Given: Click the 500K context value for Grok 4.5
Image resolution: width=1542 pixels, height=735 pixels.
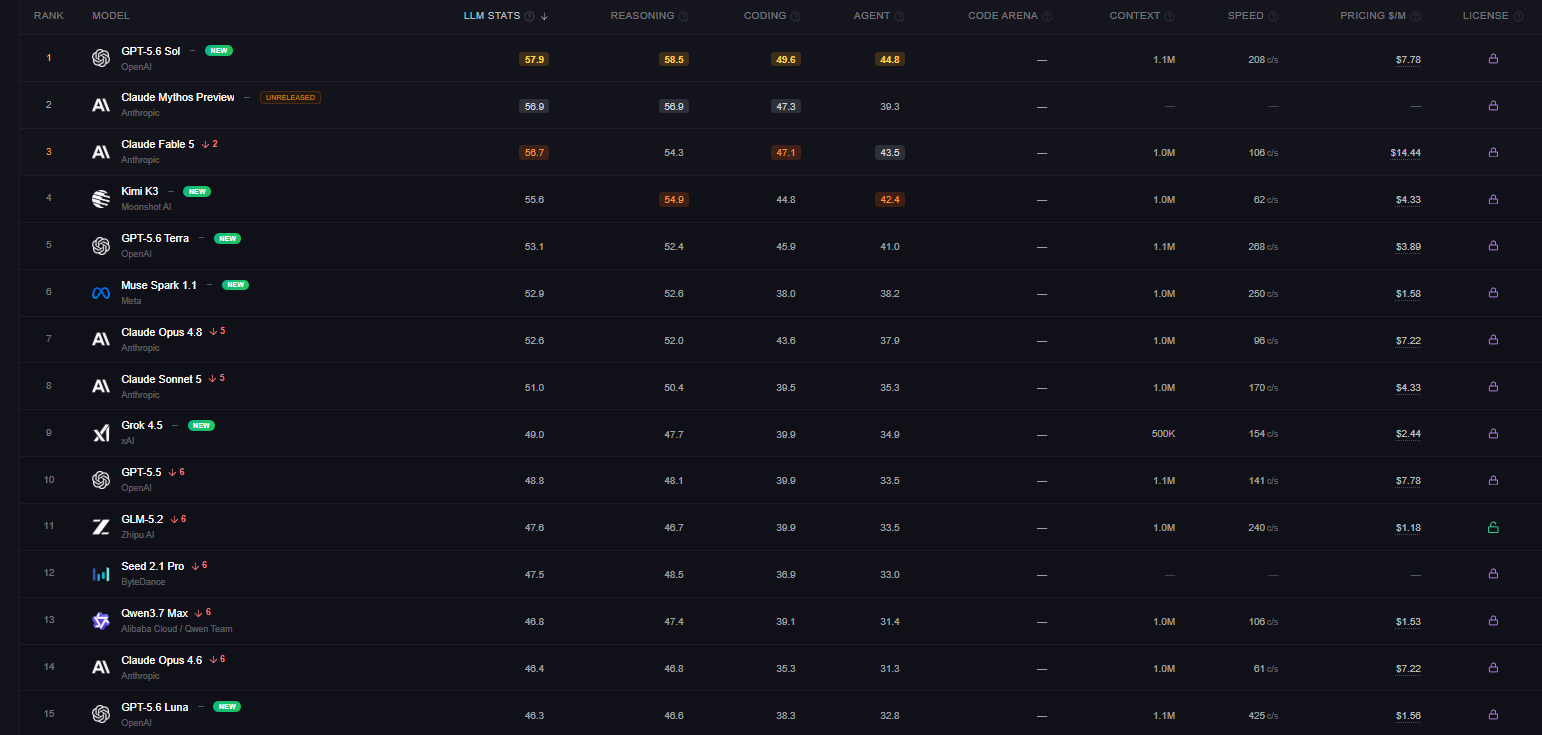Looking at the screenshot, I should [1163, 434].
